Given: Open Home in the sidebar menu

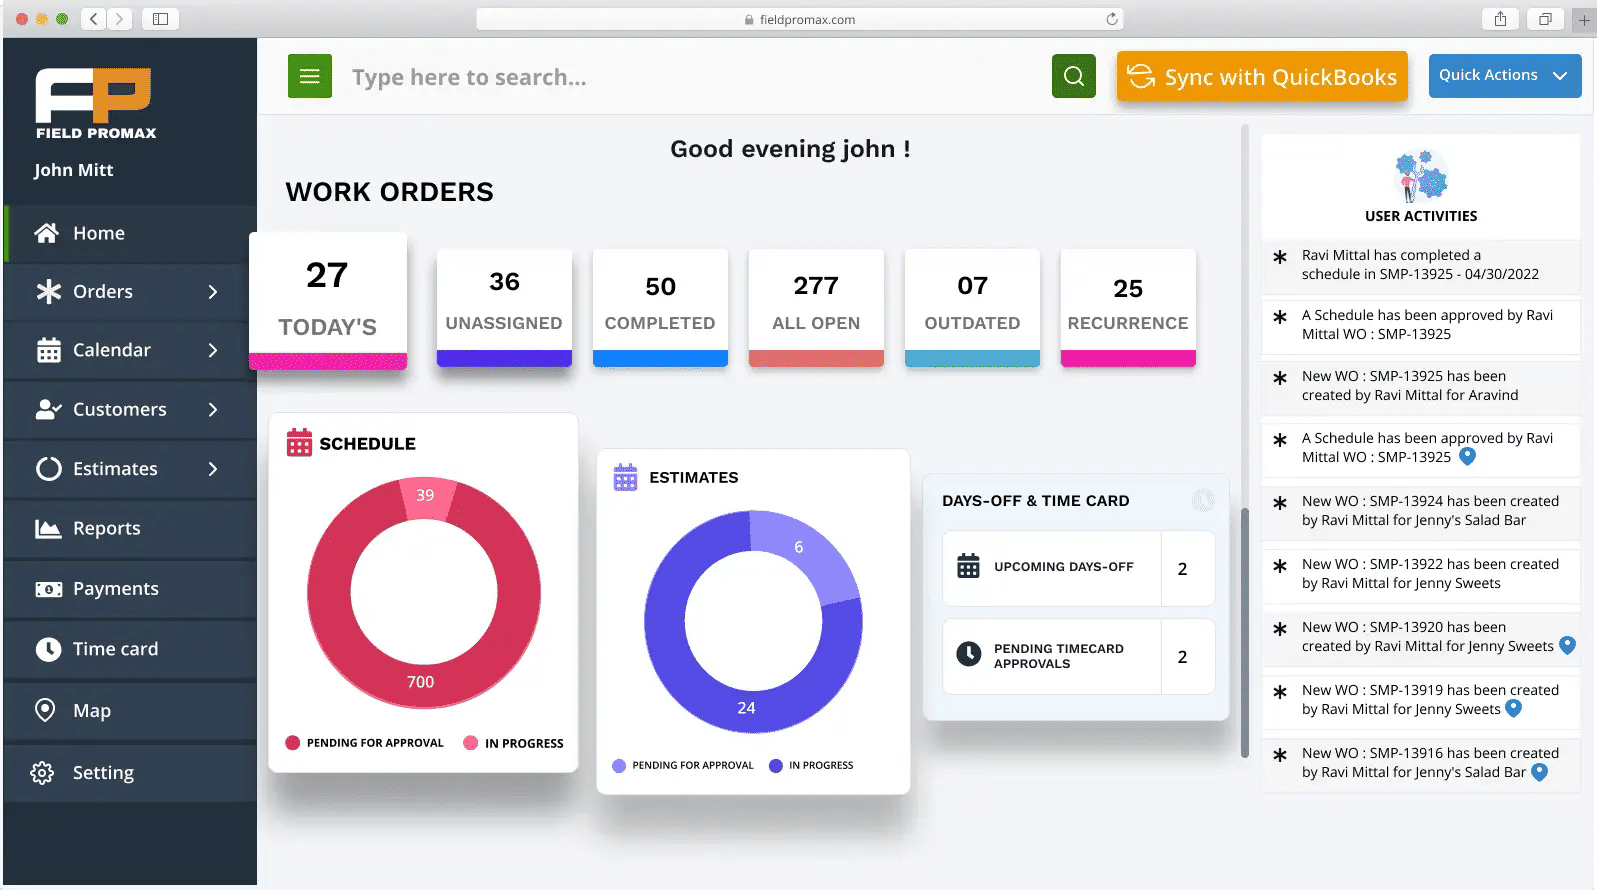Looking at the screenshot, I should coord(130,233).
